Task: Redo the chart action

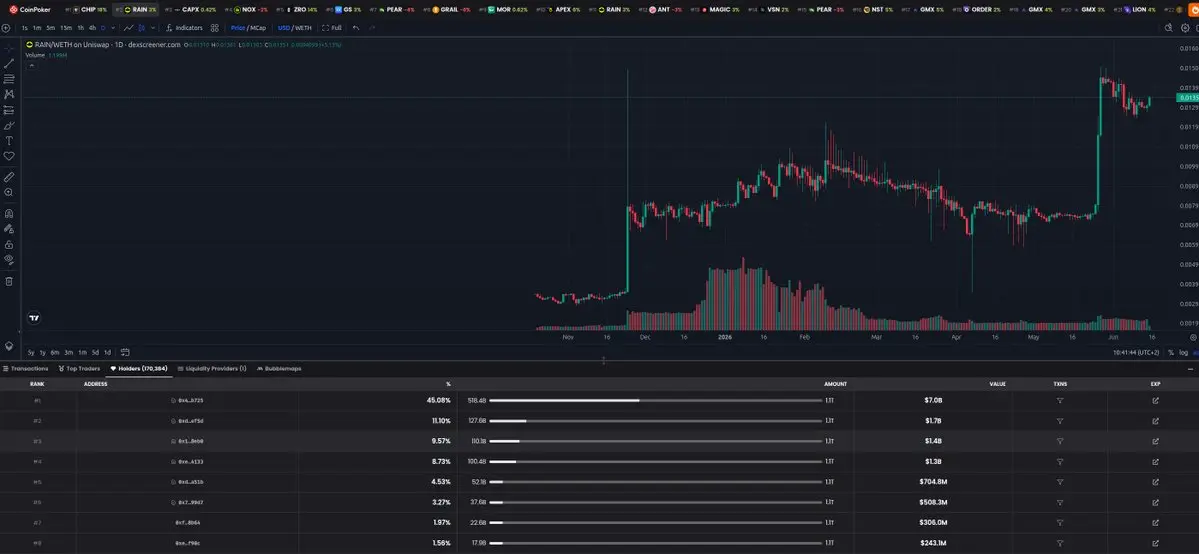Action: (372, 28)
